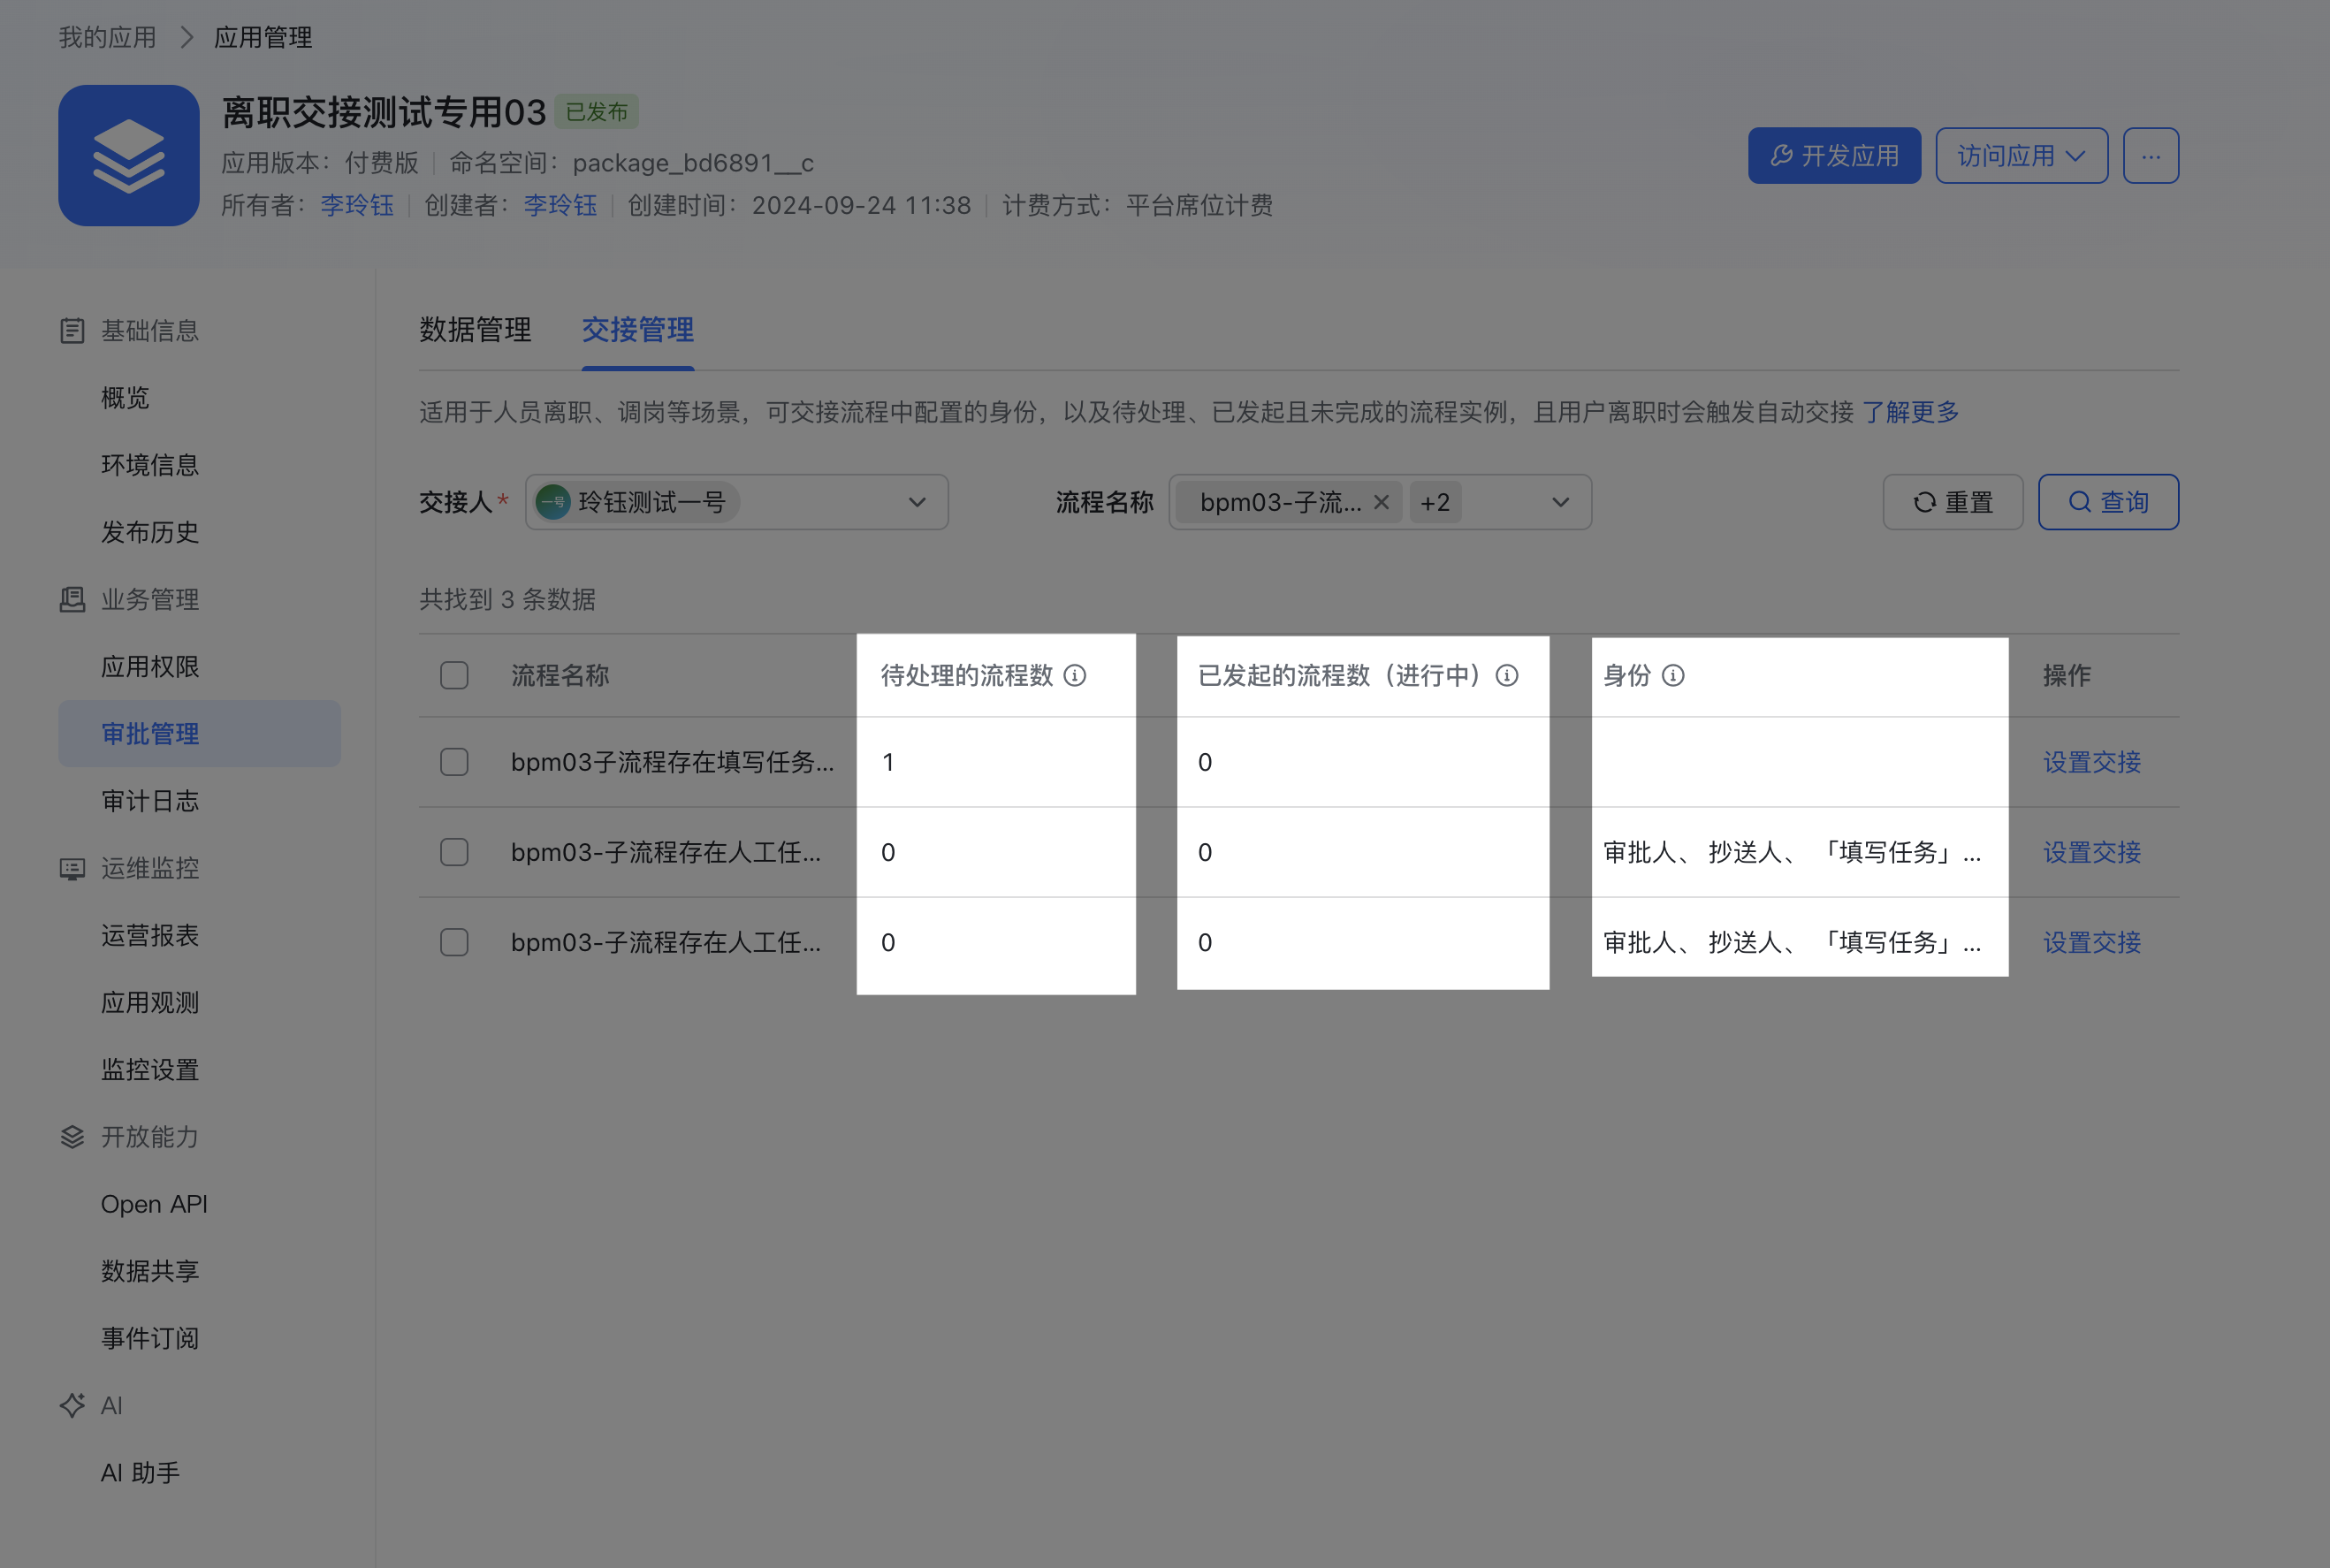Toggle the select-all checkbox in table header
2330x1568 pixels.
(454, 676)
